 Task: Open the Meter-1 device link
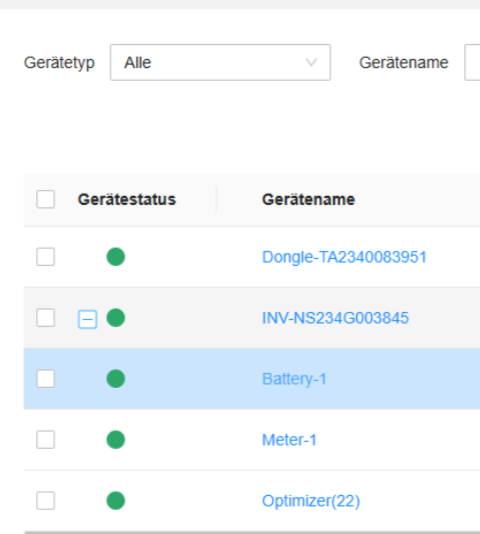click(289, 440)
